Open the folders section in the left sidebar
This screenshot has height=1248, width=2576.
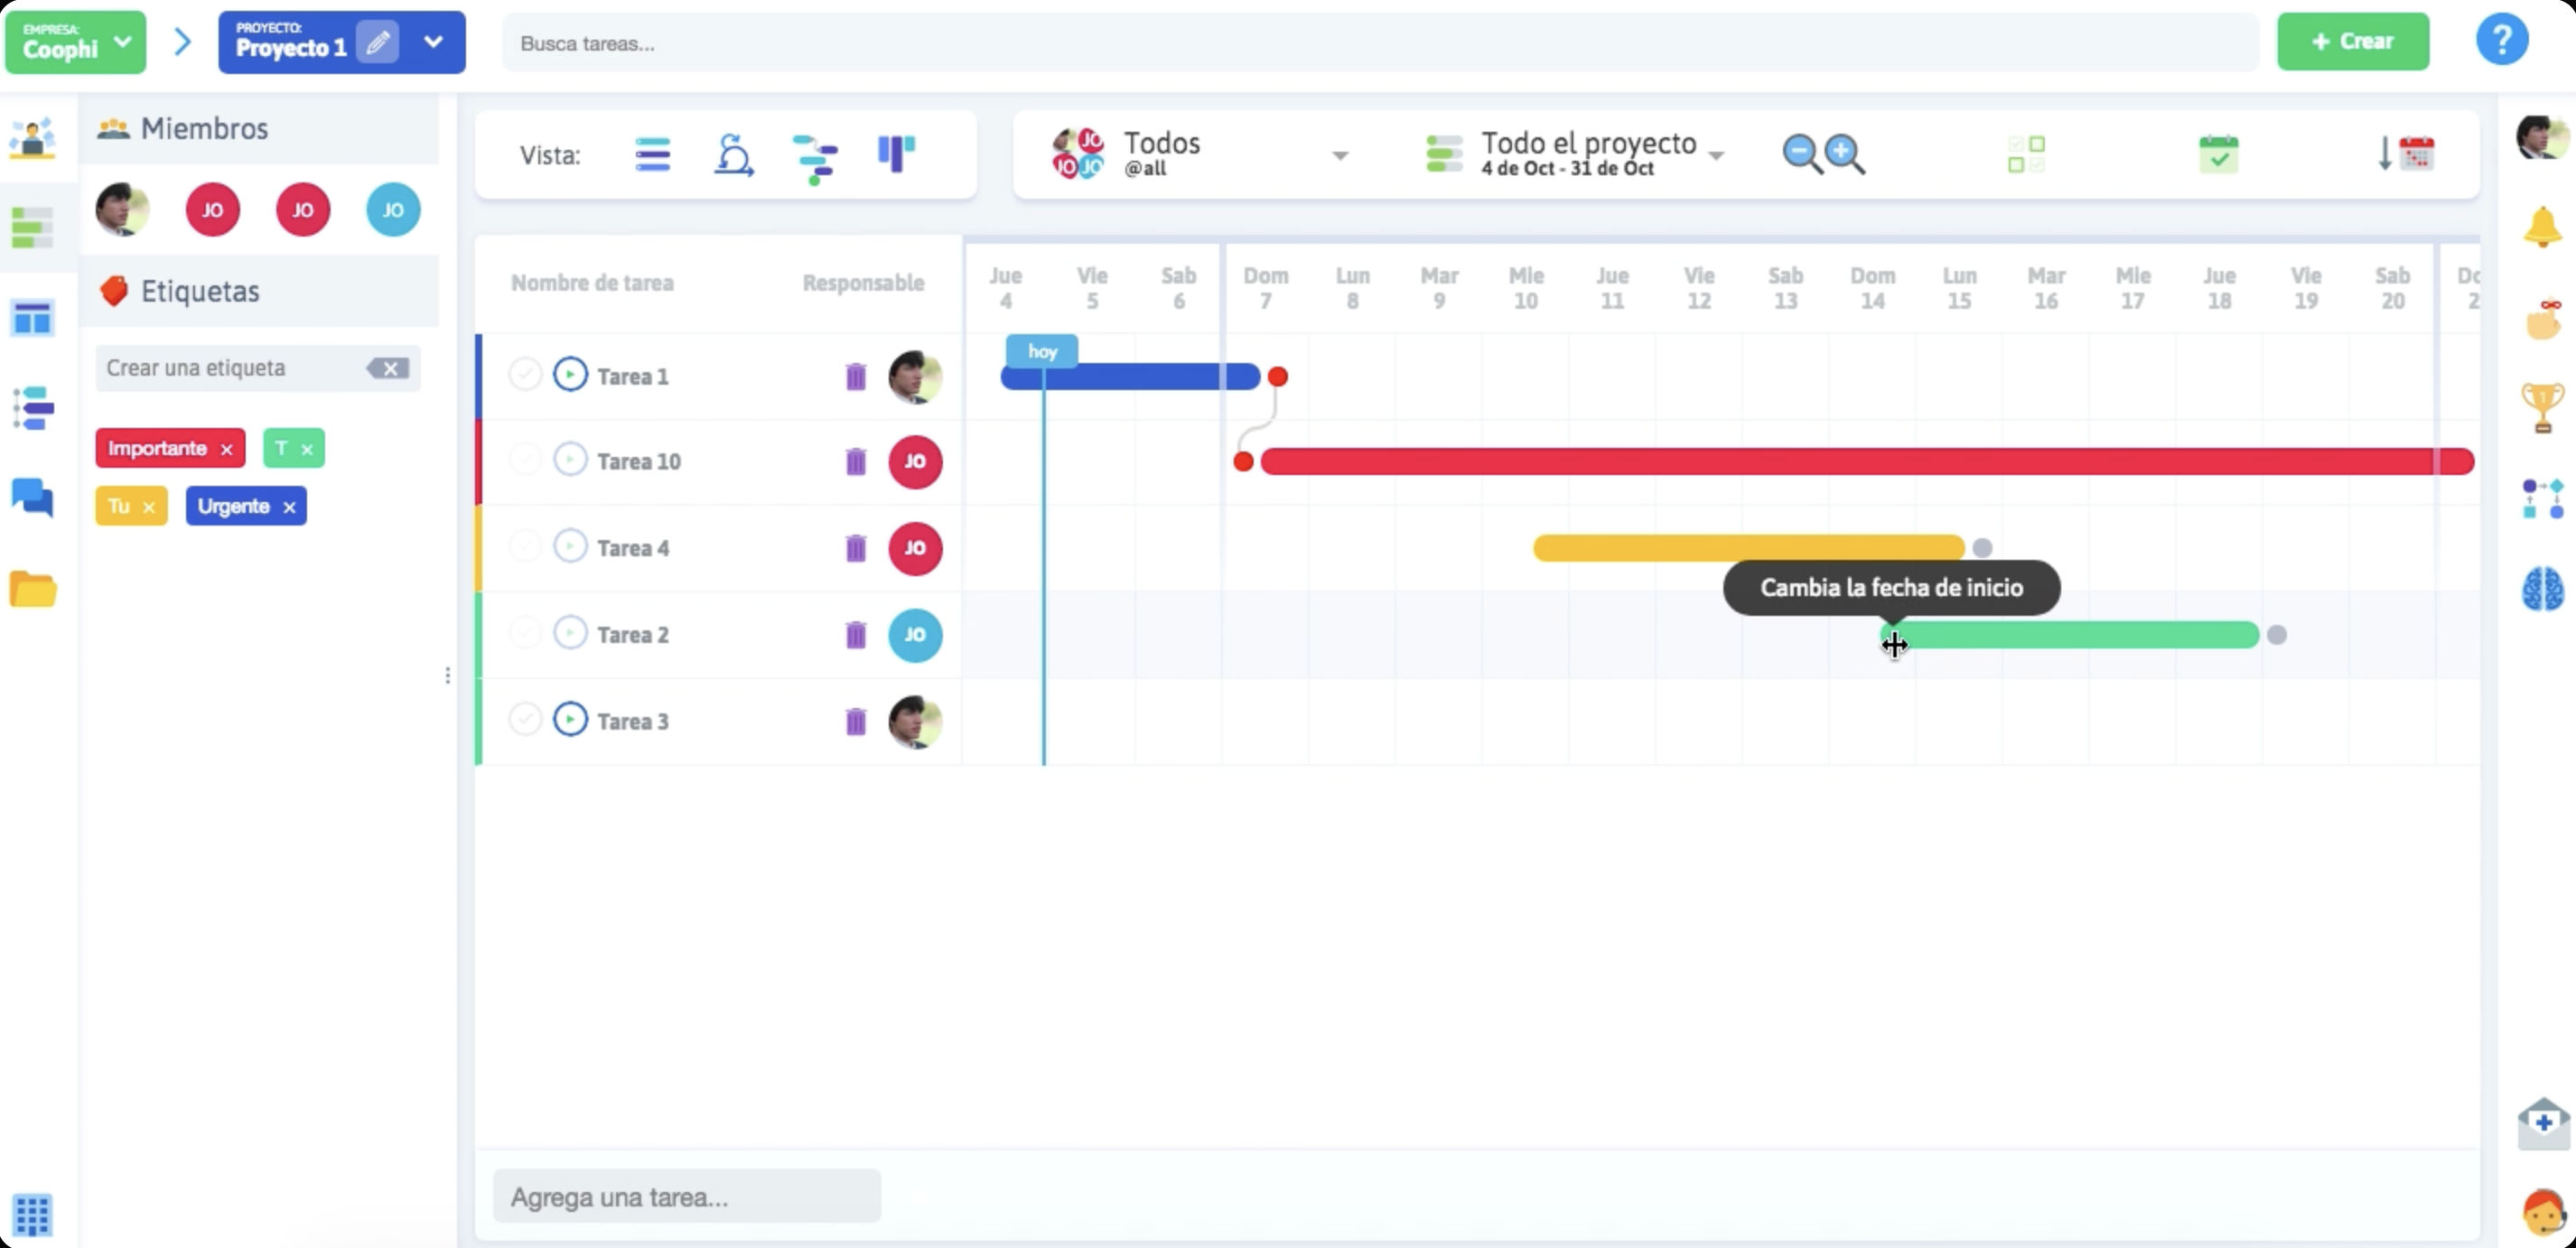coord(33,590)
